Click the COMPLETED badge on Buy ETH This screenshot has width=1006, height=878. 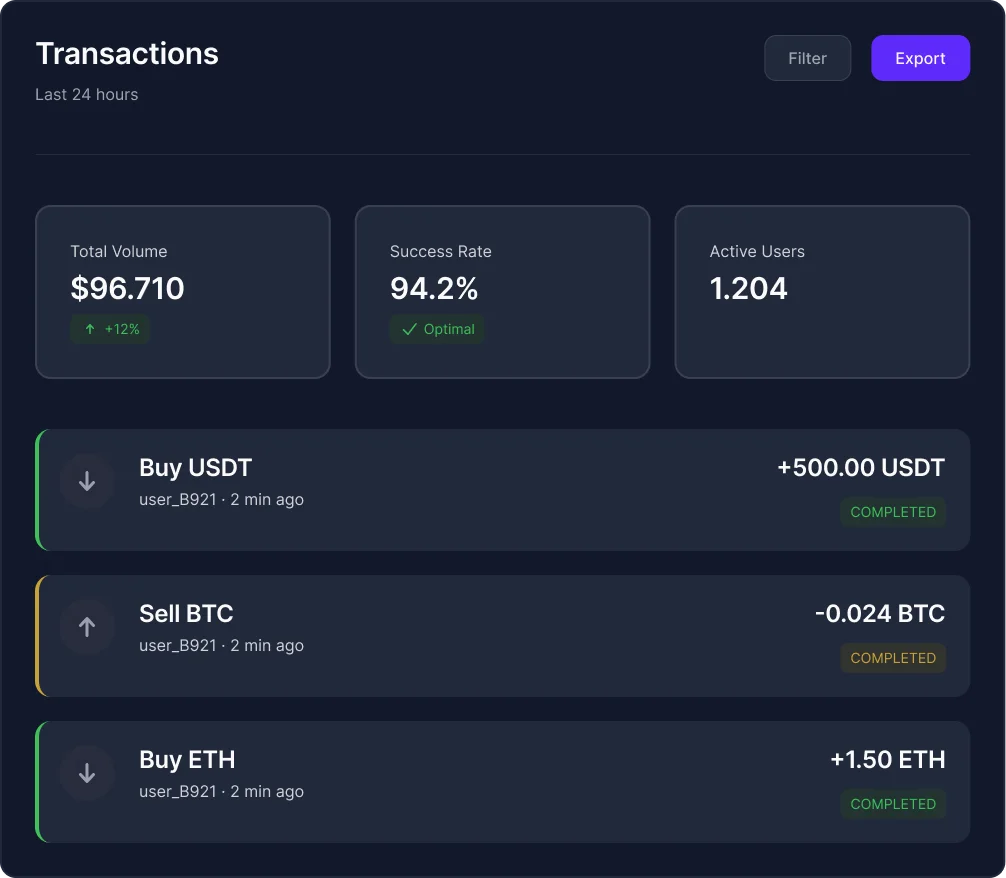tap(893, 804)
